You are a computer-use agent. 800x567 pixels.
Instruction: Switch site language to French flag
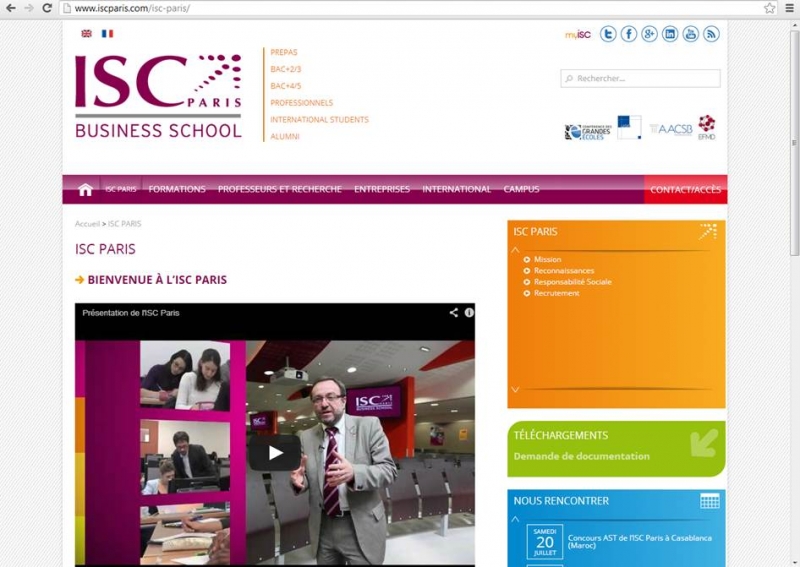point(107,33)
